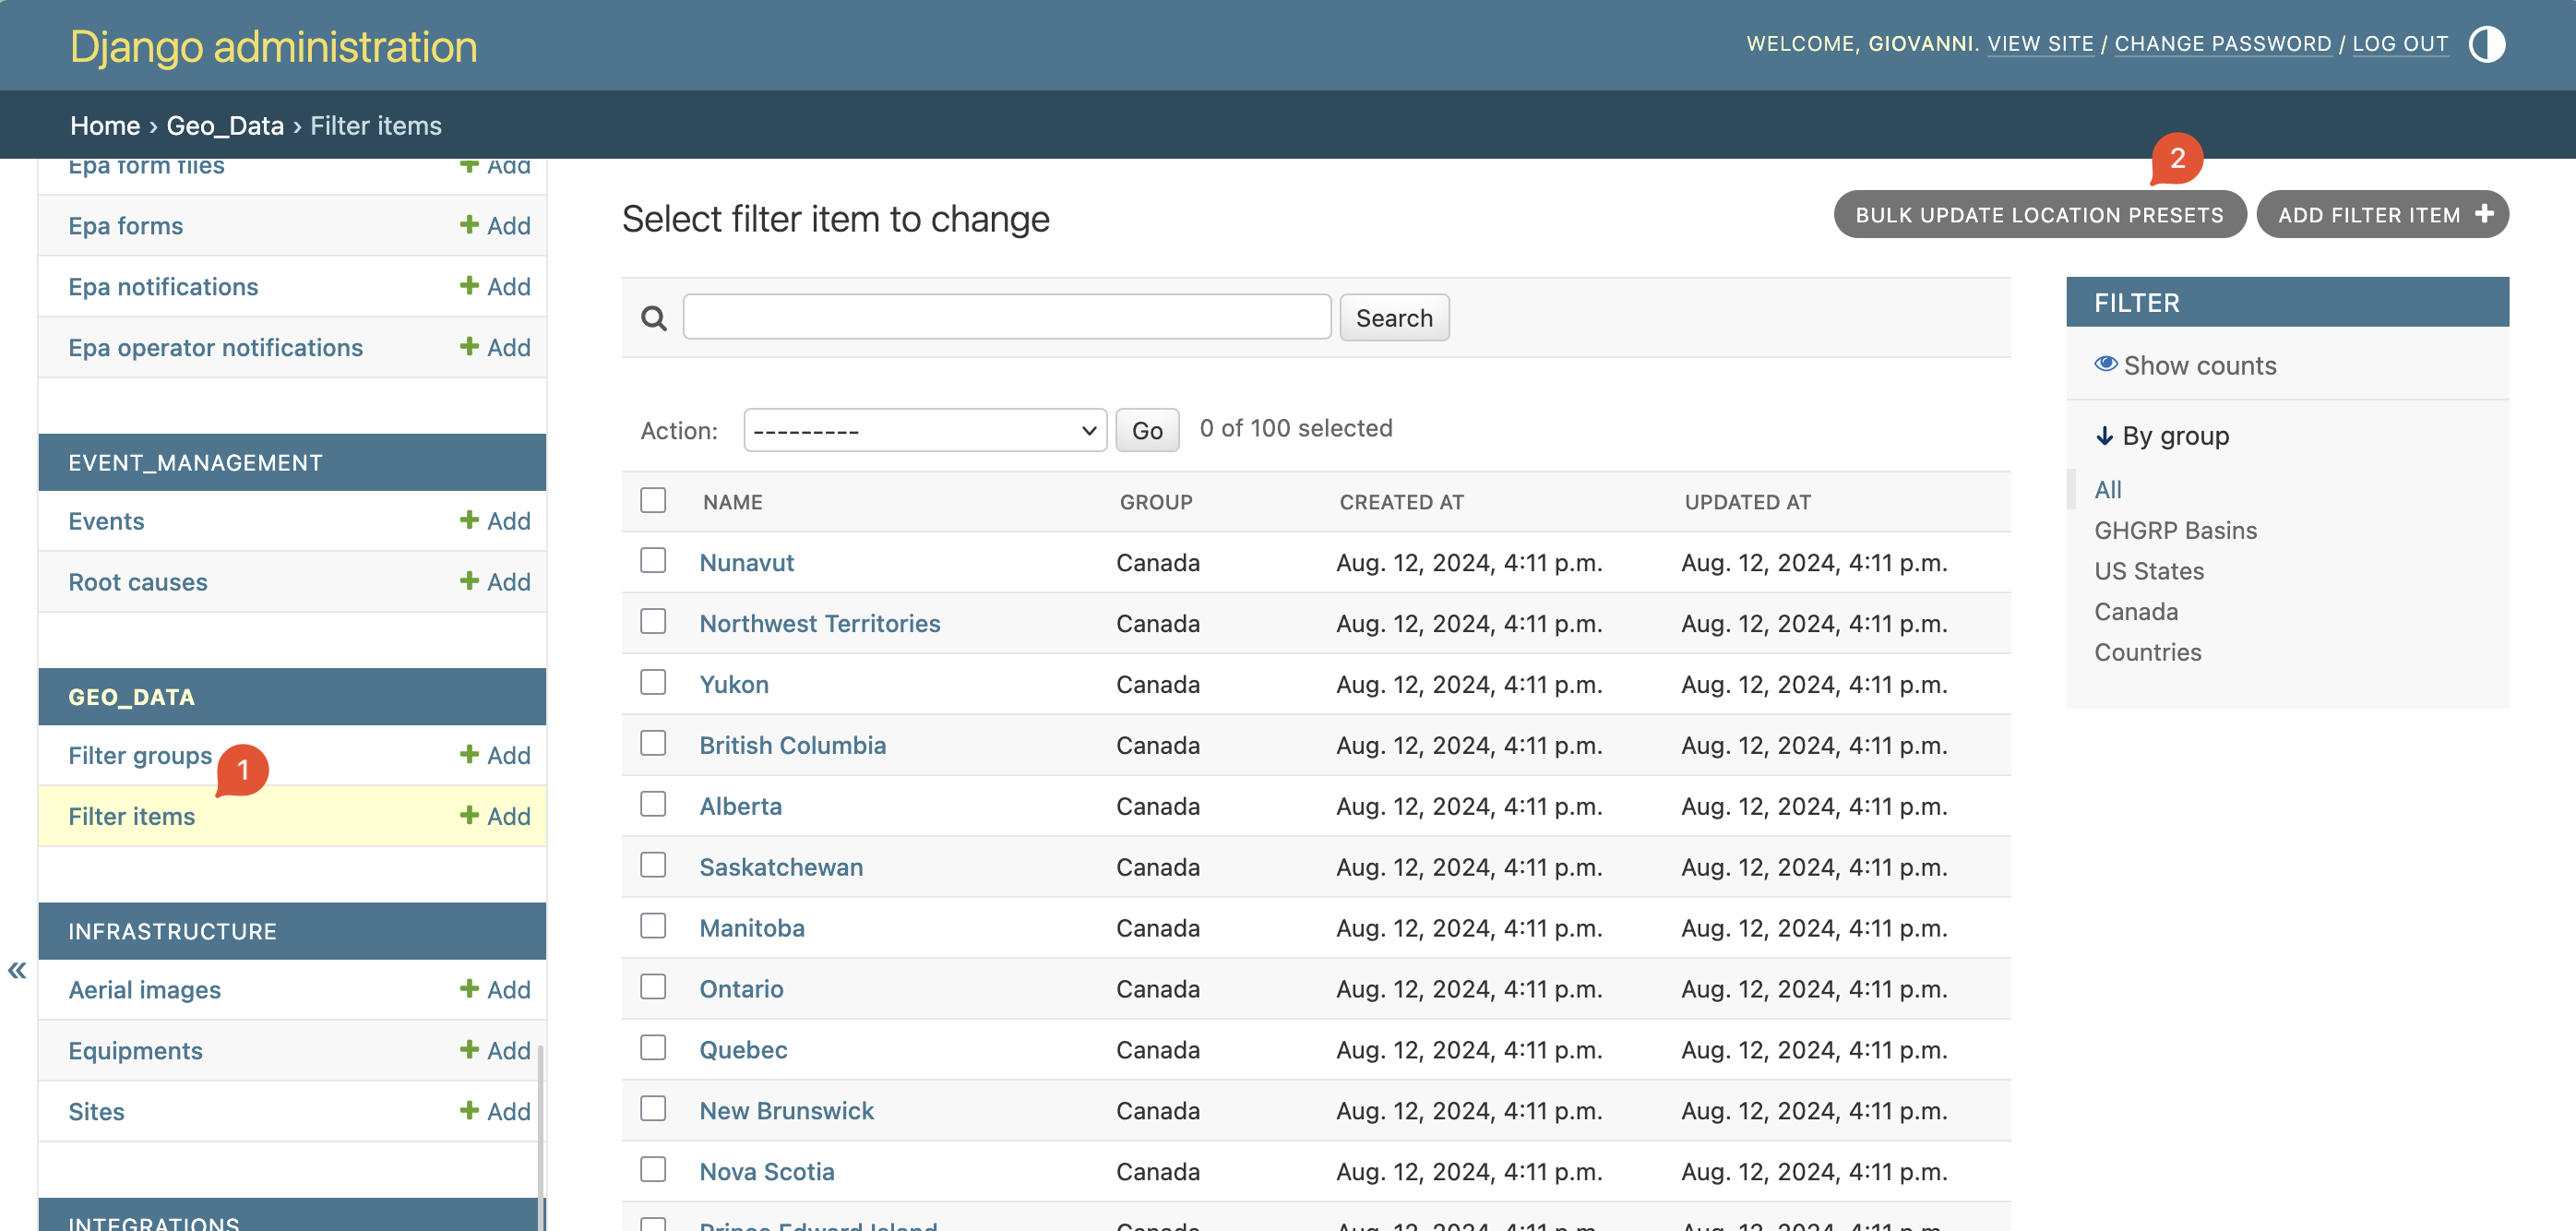2576x1231 pixels.
Task: Click the plus Add icon next to Sites
Action: [469, 1110]
